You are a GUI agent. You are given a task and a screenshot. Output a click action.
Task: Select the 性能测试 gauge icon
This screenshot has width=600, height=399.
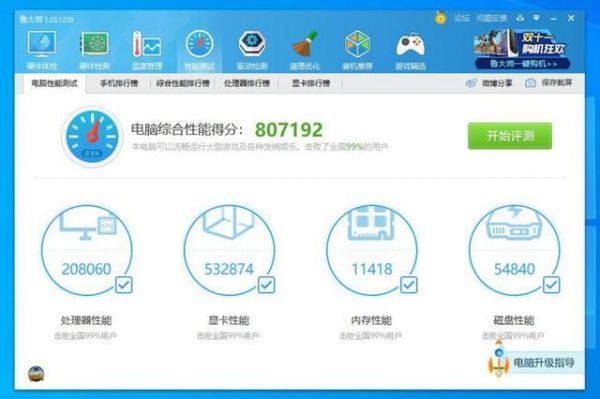[x=199, y=44]
